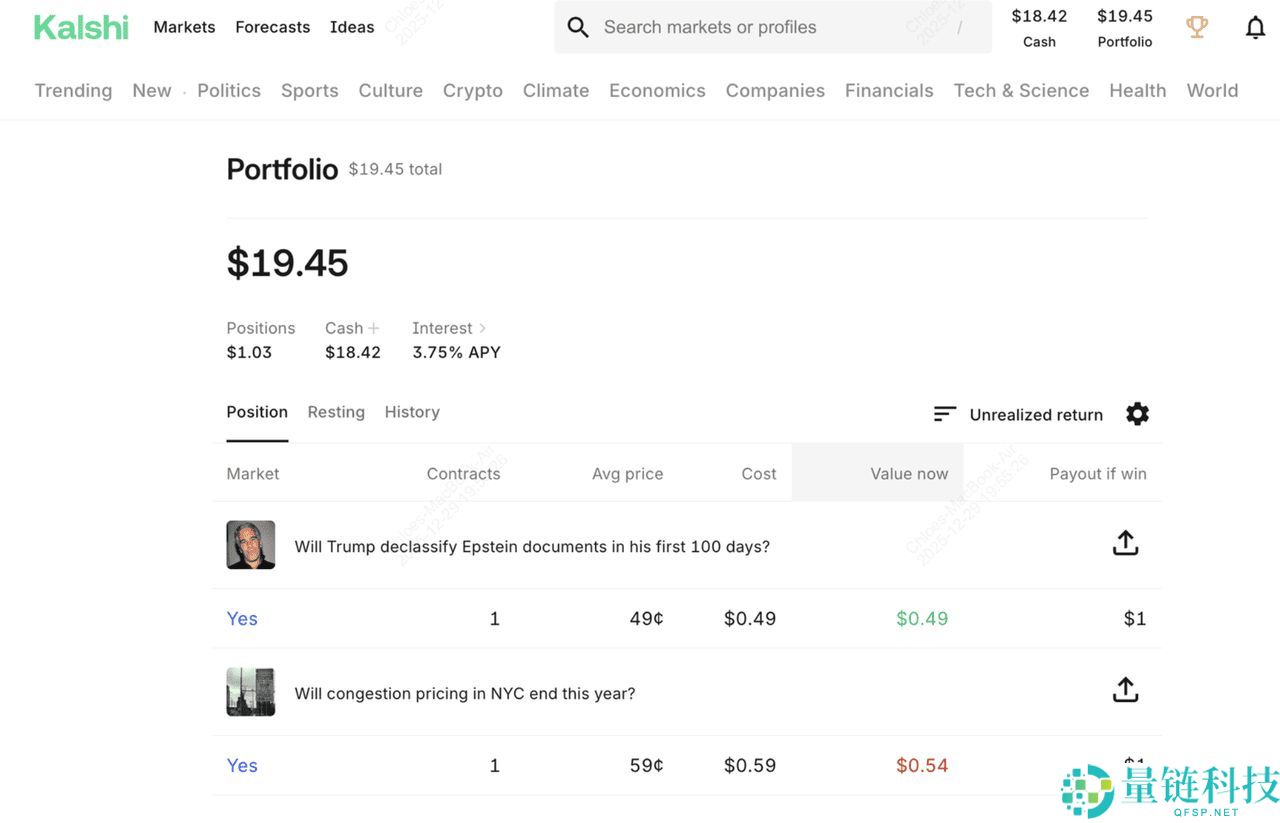The height and width of the screenshot is (823, 1280).
Task: Open the Crypto category
Action: pyautogui.click(x=473, y=90)
